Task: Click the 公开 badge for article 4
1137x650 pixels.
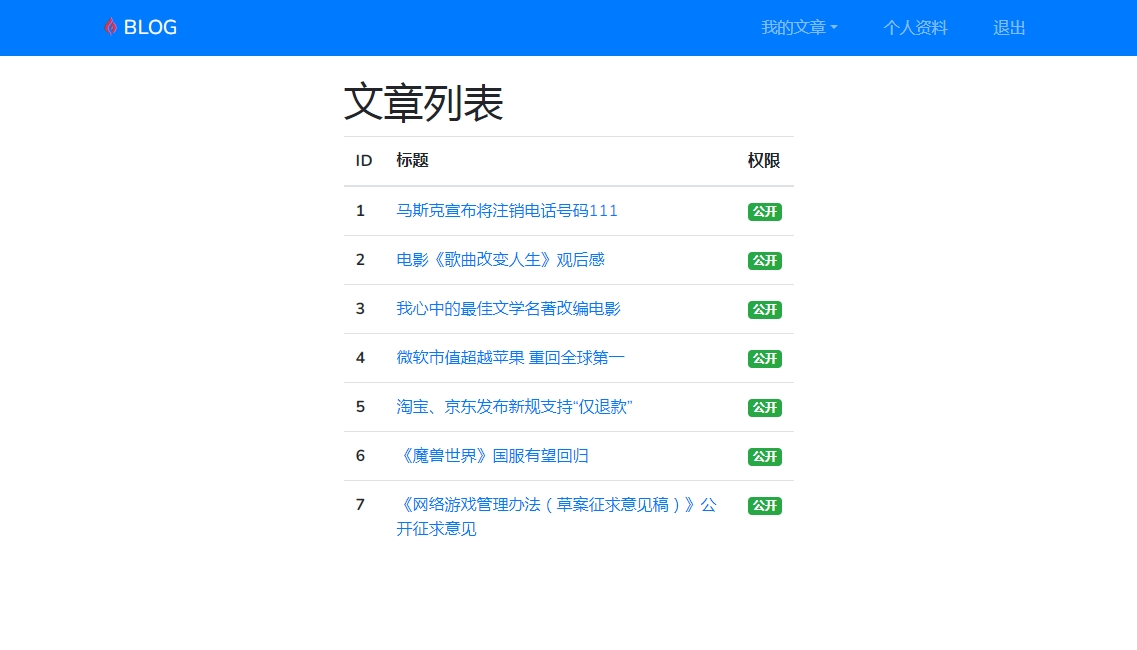Action: pyautogui.click(x=764, y=359)
